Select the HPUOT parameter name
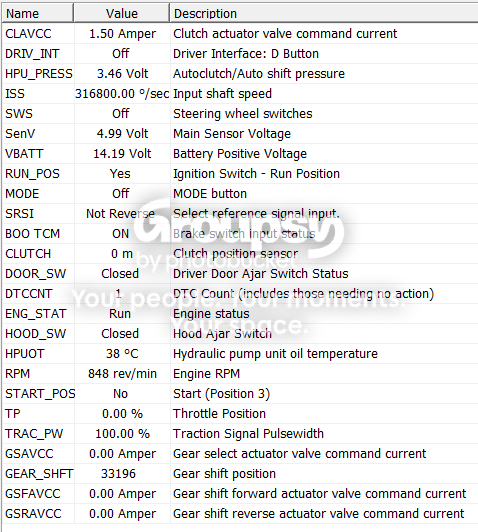Image resolution: width=478 pixels, height=532 pixels. (25, 354)
